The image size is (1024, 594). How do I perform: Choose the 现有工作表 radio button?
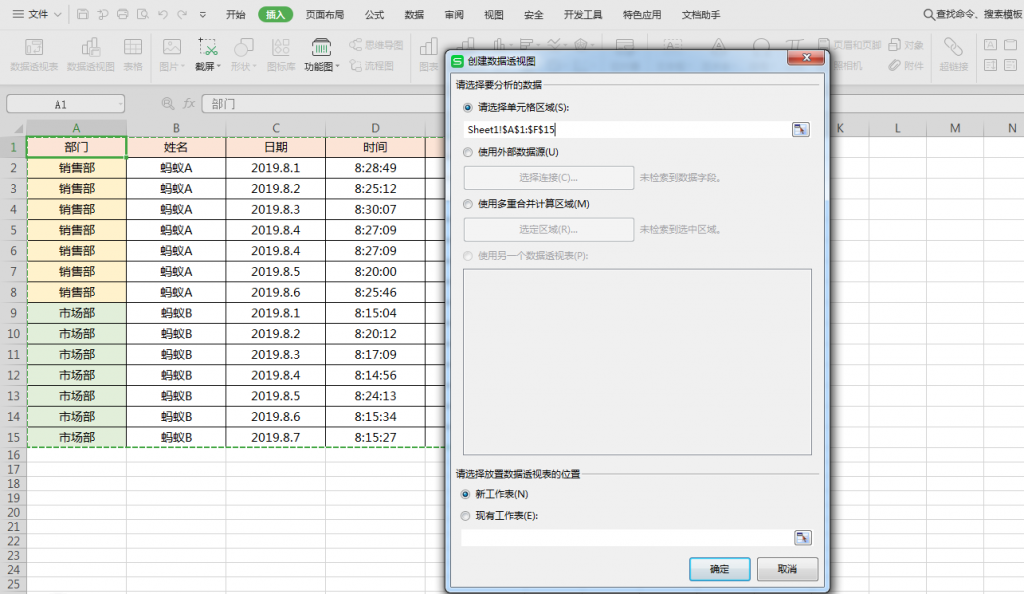pyautogui.click(x=466, y=516)
